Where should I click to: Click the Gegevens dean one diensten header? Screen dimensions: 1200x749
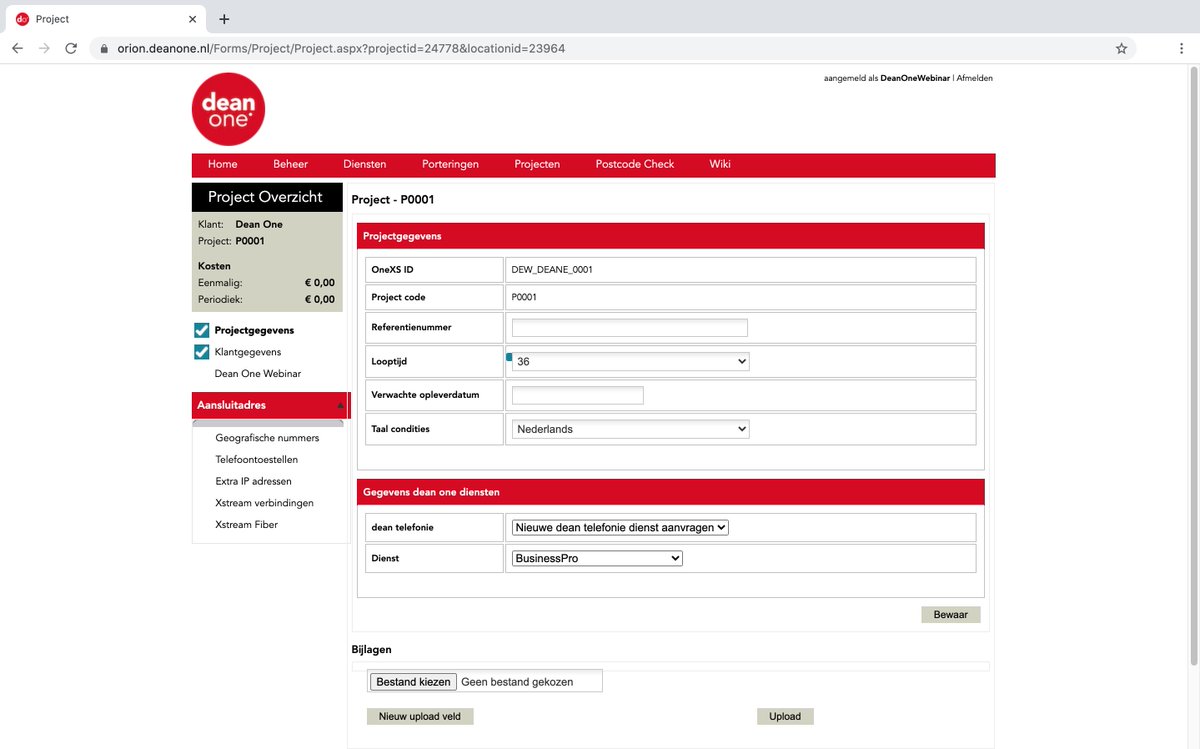pos(671,492)
